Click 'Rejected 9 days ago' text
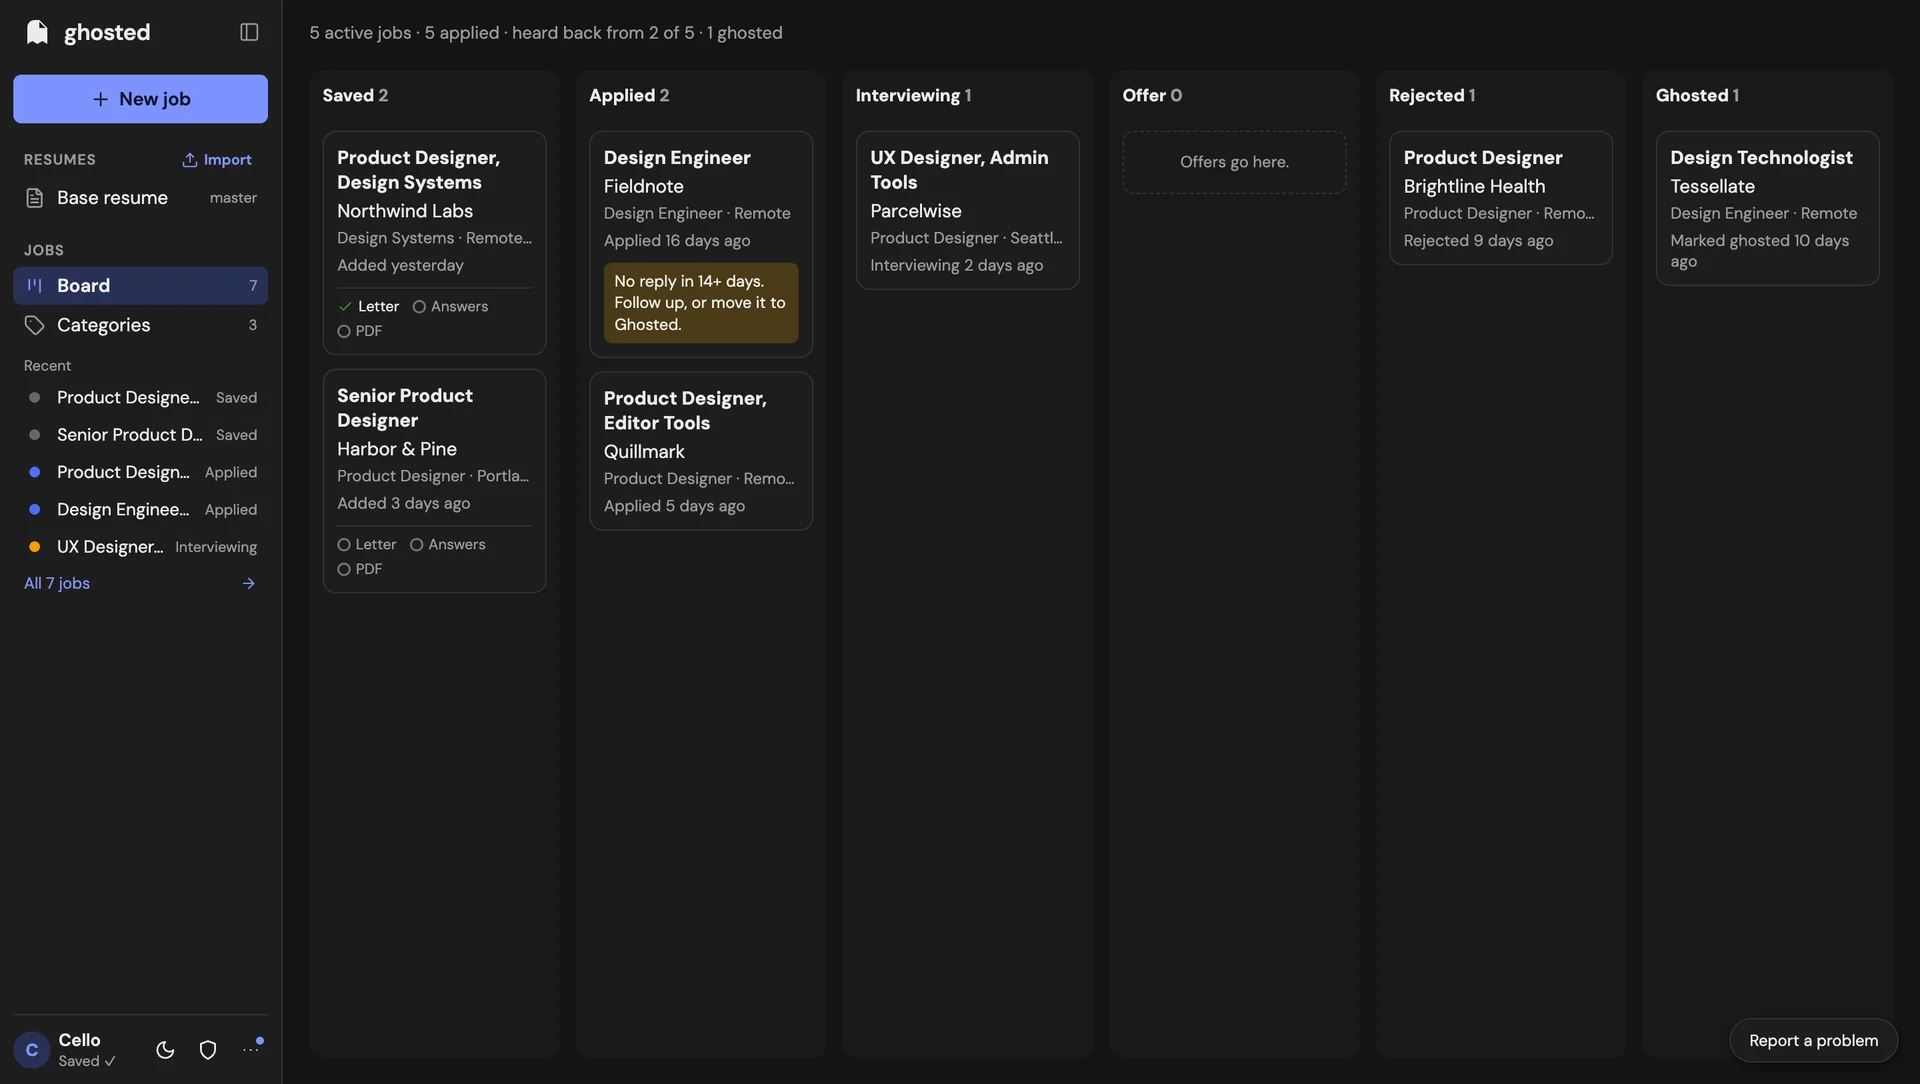This screenshot has width=1920, height=1084. (1478, 241)
